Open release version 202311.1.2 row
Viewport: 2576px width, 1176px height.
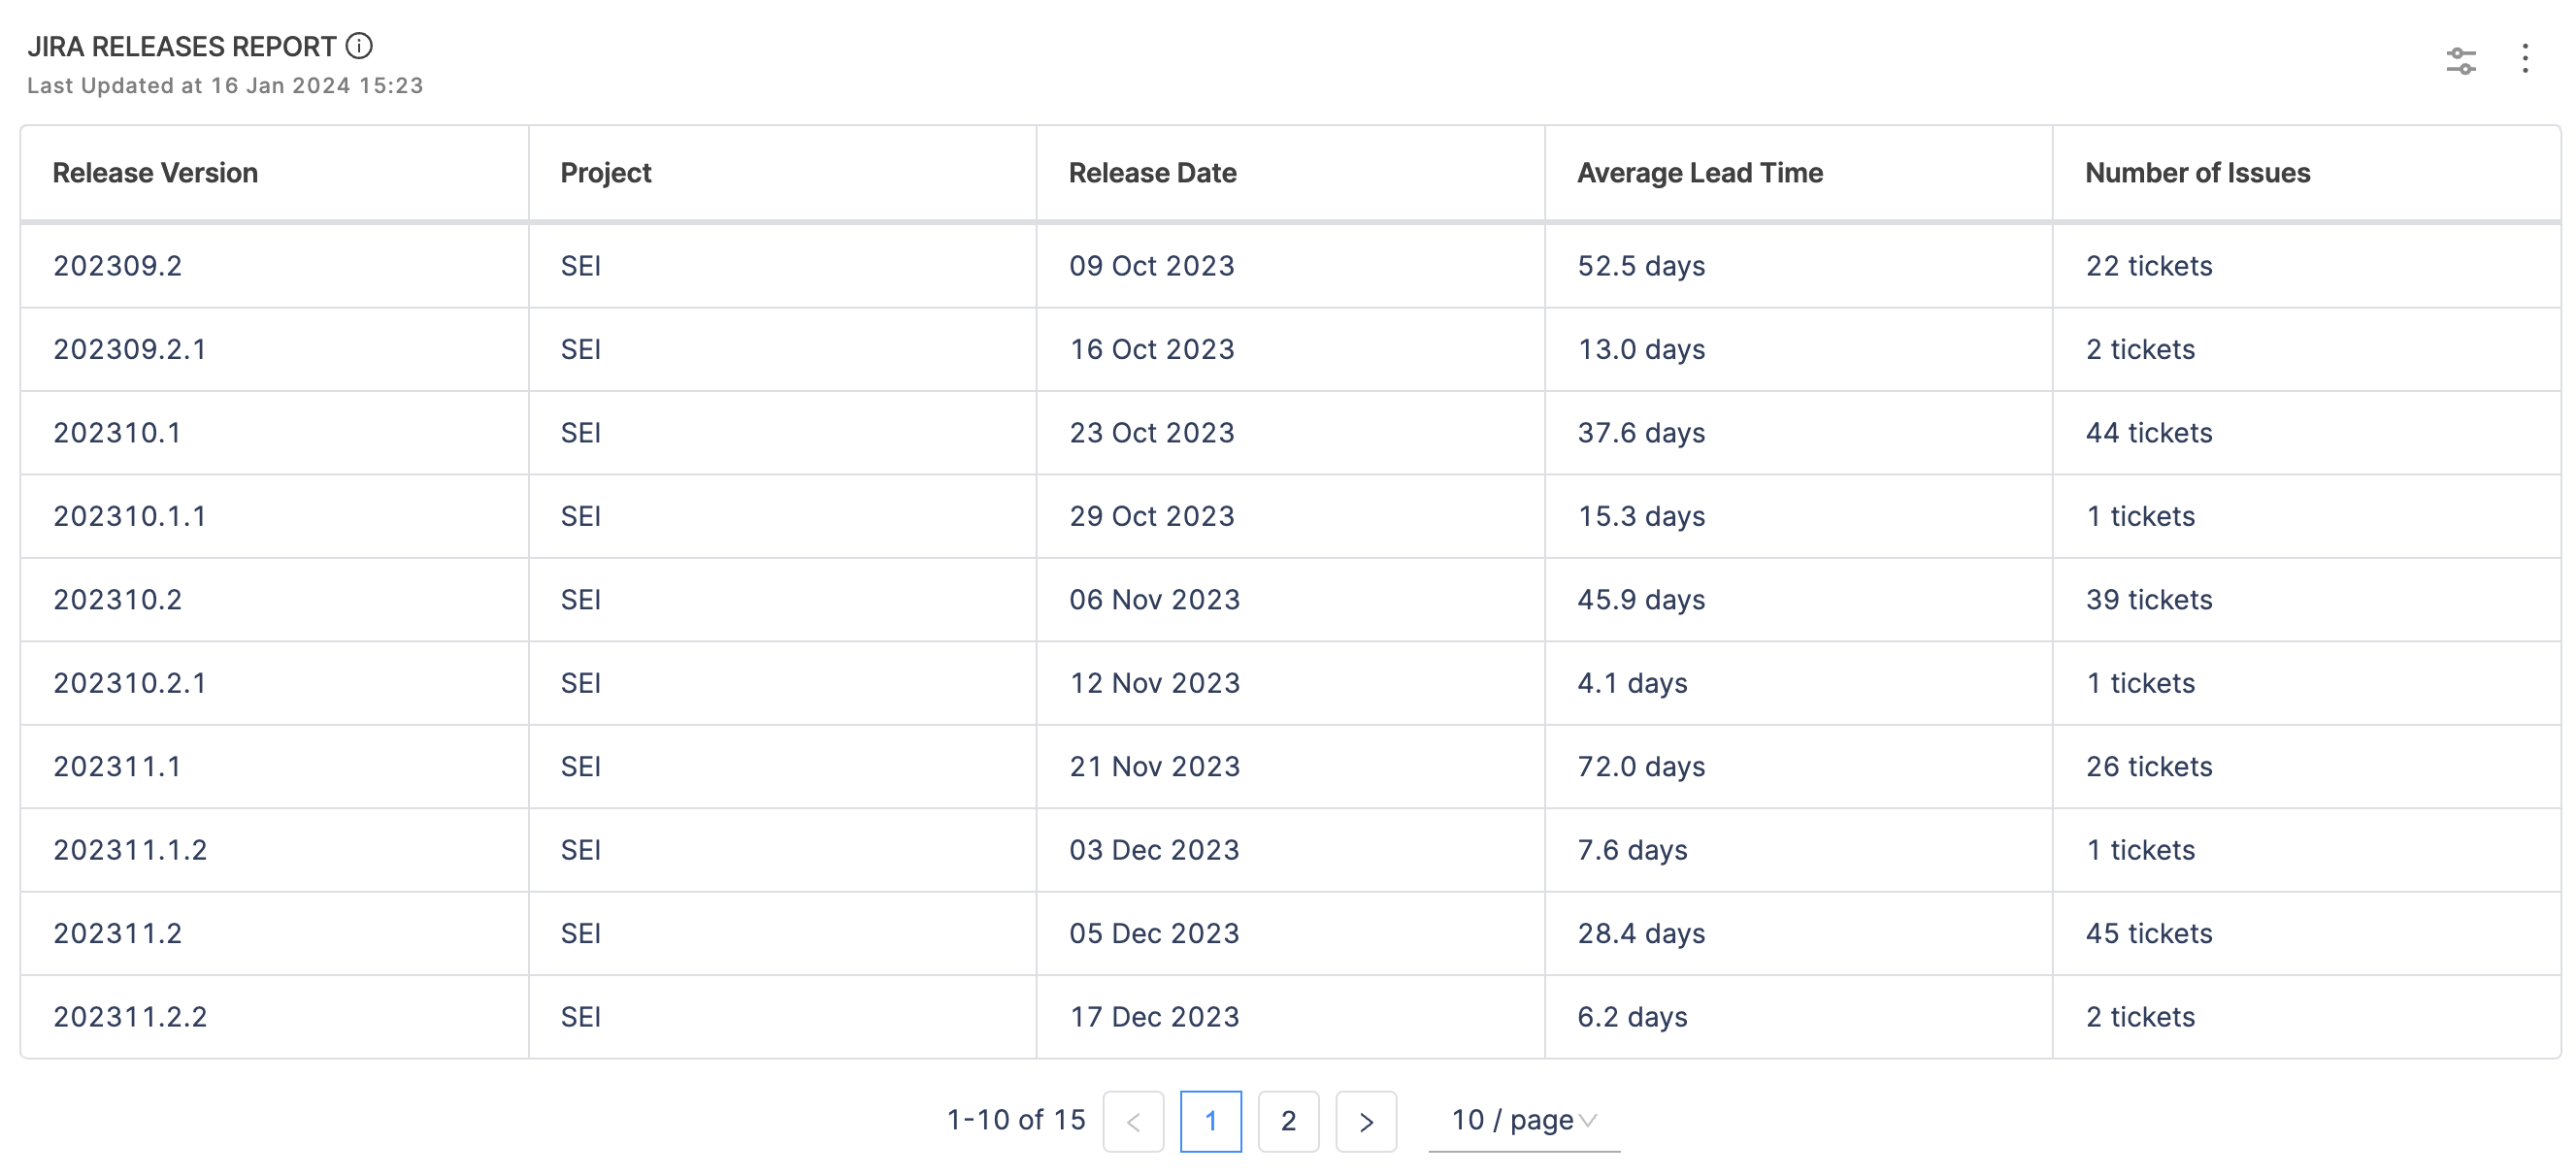coord(129,850)
